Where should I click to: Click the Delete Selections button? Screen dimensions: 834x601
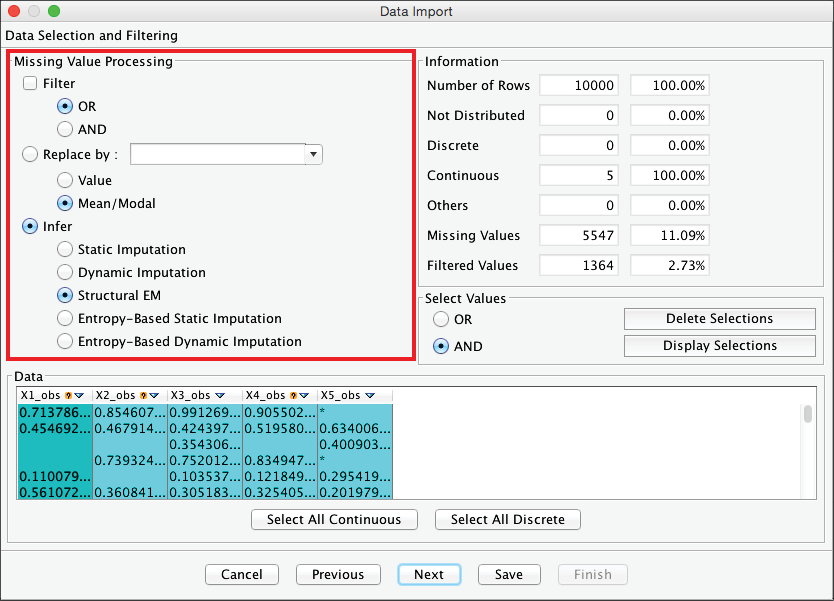click(719, 319)
